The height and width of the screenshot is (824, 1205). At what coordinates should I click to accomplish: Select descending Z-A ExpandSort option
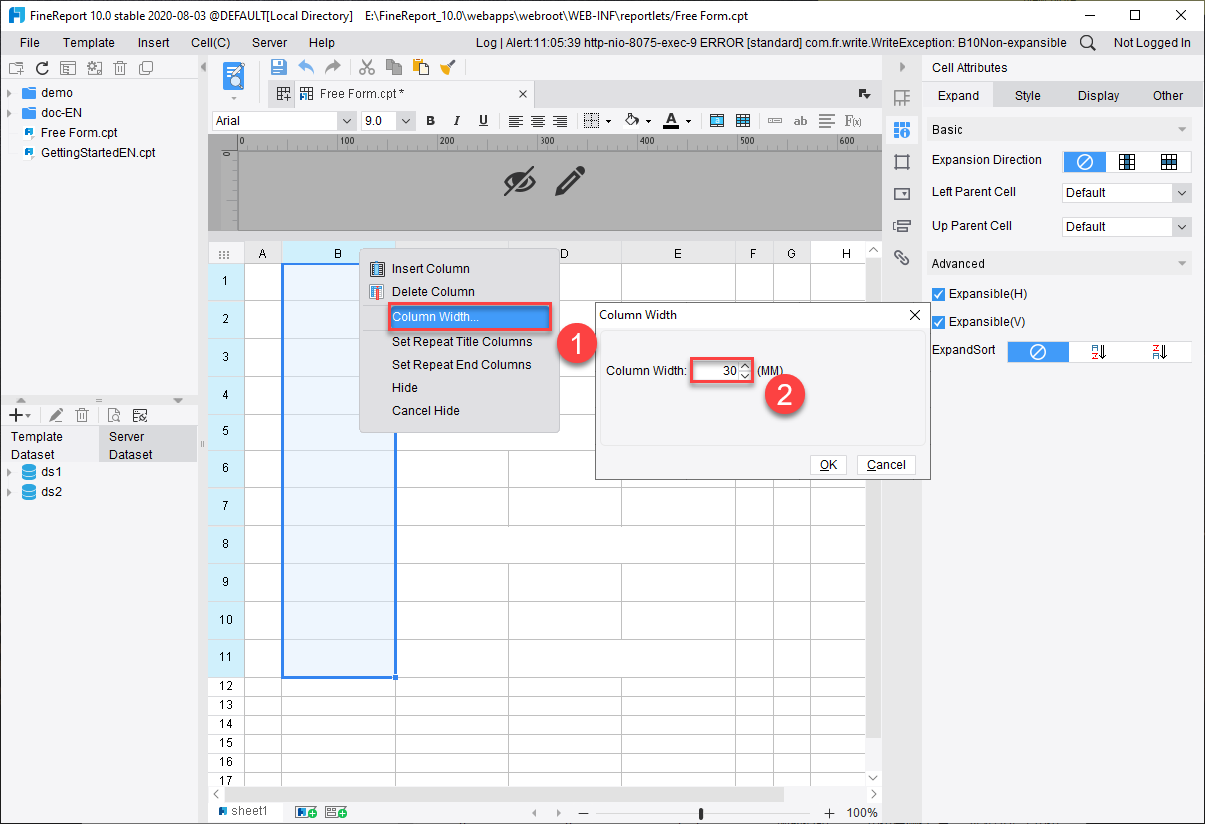tap(1160, 352)
